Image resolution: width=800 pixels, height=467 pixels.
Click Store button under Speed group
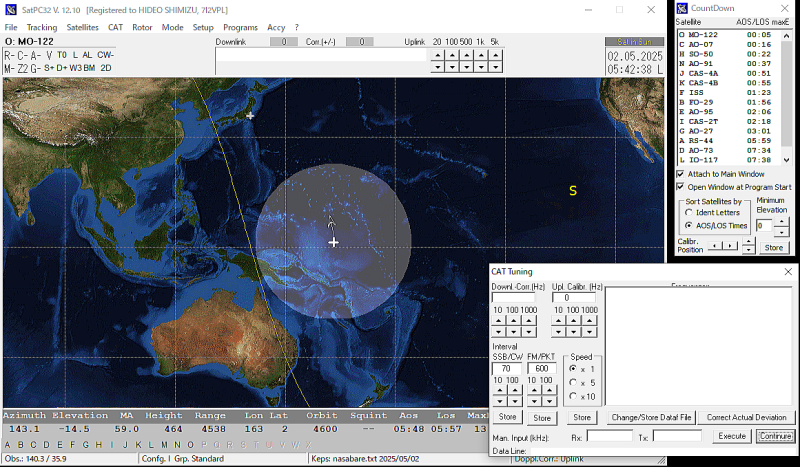(582, 417)
